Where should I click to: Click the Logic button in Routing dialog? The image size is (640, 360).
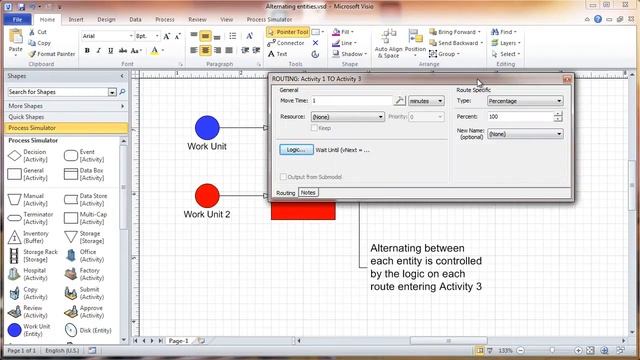(x=296, y=150)
